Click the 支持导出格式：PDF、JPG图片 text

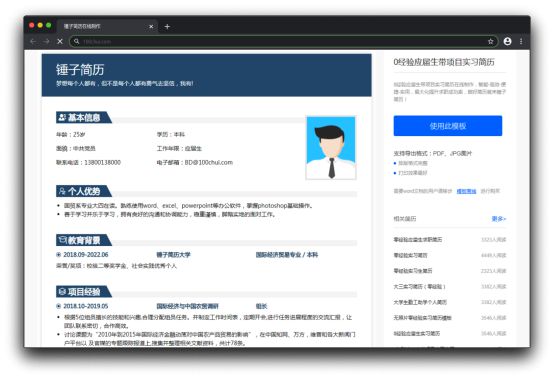(432, 153)
